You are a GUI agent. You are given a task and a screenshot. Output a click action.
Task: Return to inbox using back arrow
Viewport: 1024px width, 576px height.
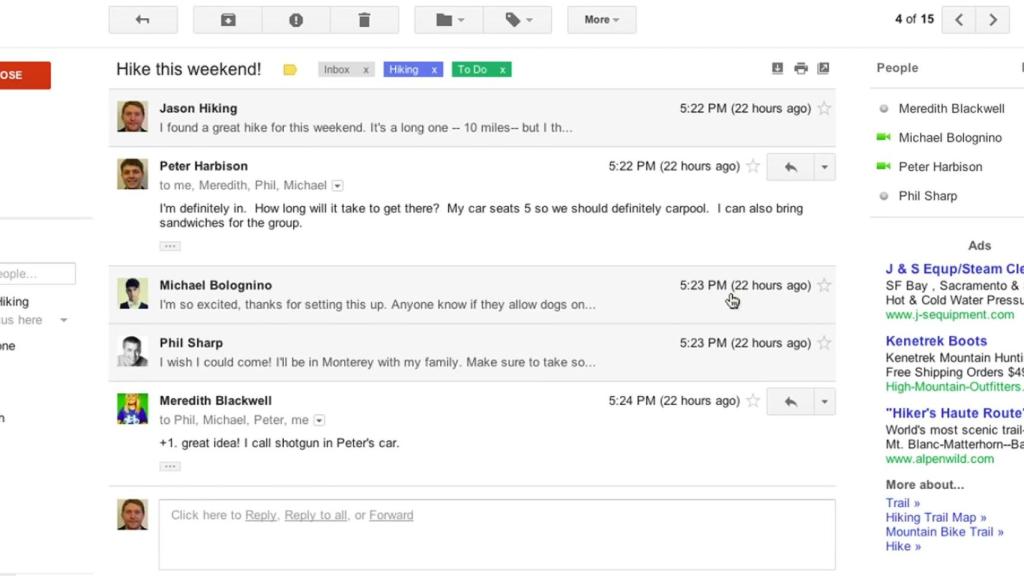pyautogui.click(x=143, y=19)
